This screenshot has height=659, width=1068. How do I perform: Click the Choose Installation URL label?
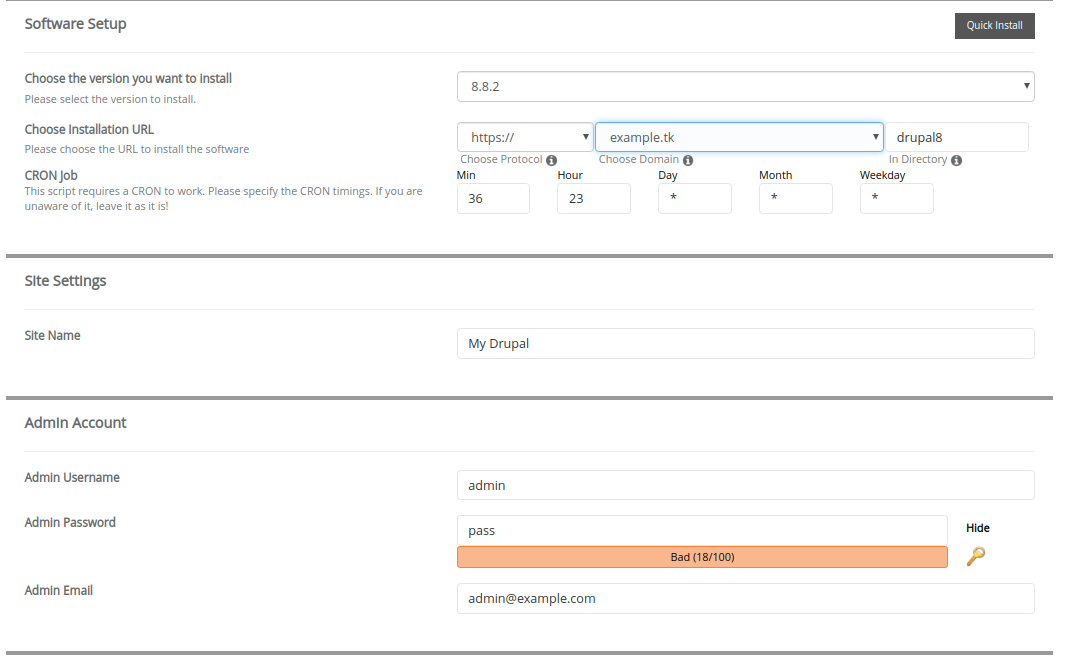(89, 129)
